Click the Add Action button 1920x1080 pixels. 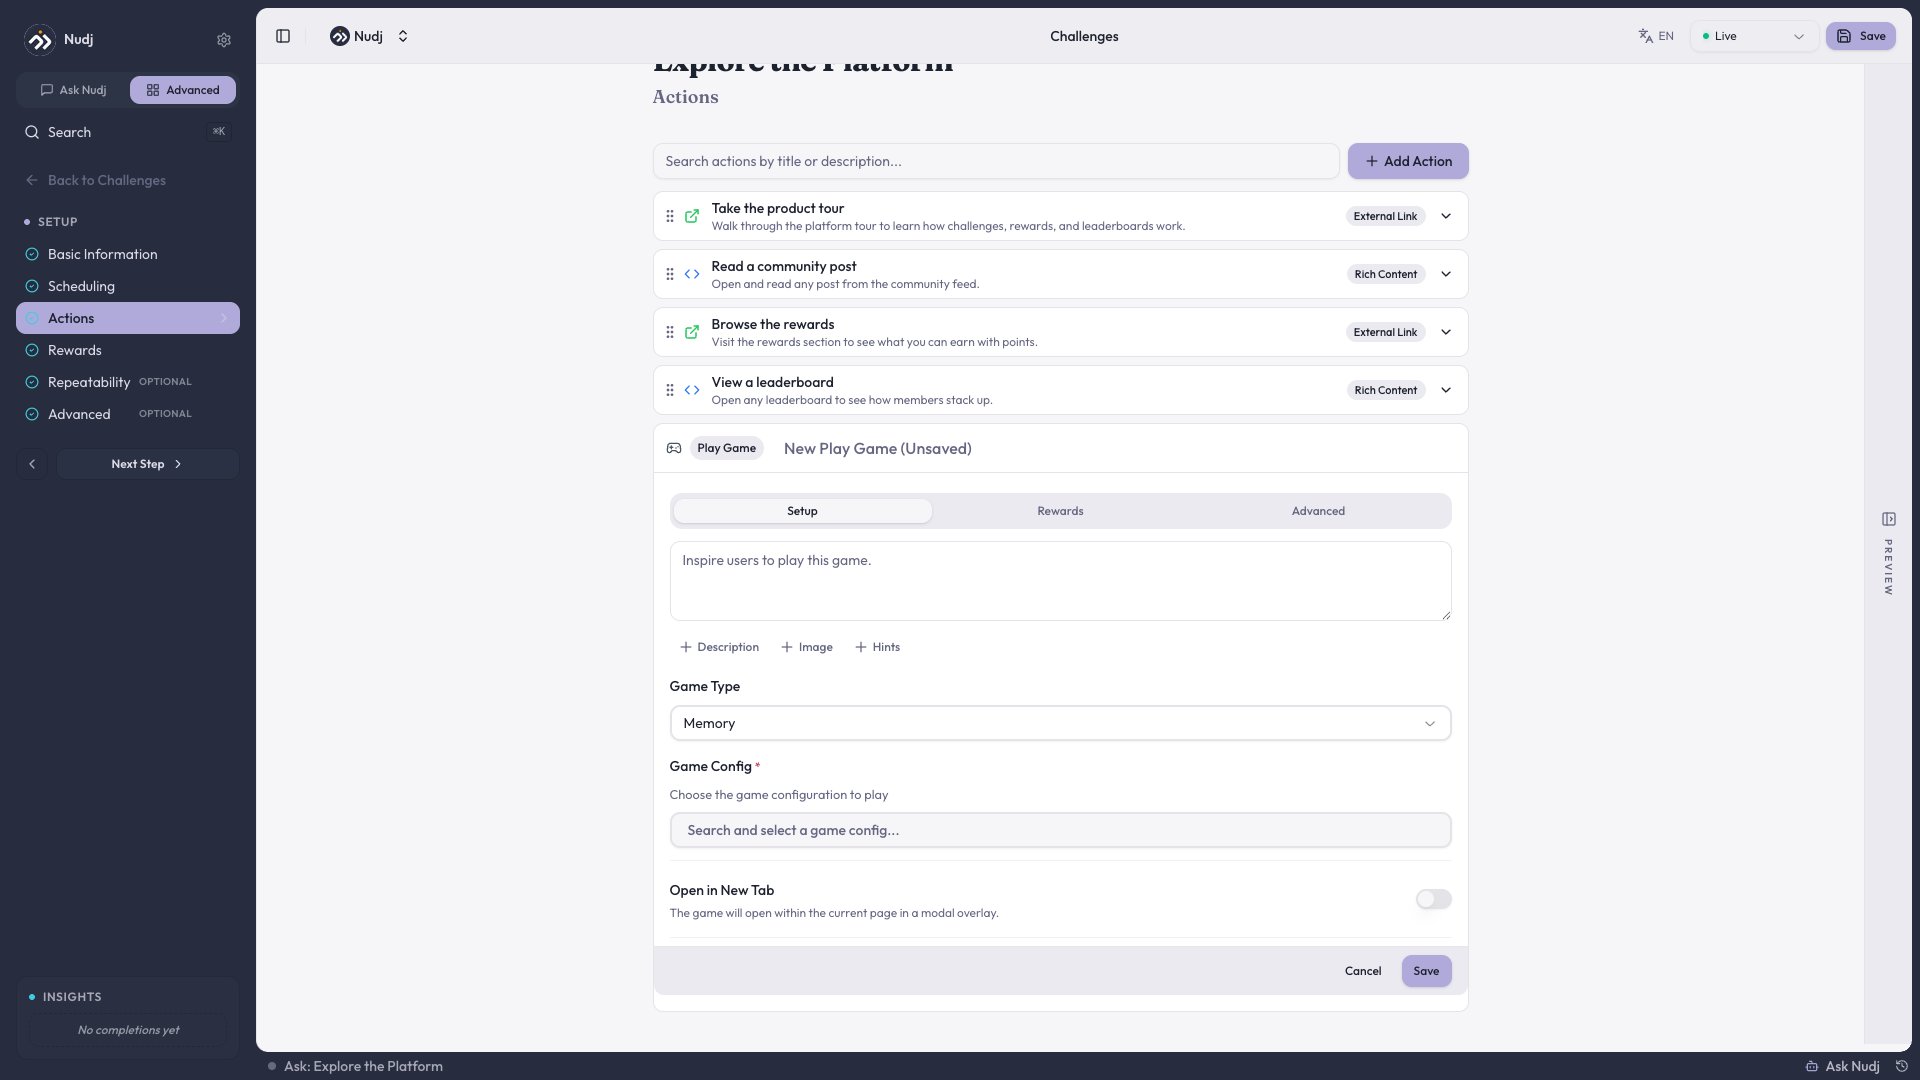(1408, 161)
